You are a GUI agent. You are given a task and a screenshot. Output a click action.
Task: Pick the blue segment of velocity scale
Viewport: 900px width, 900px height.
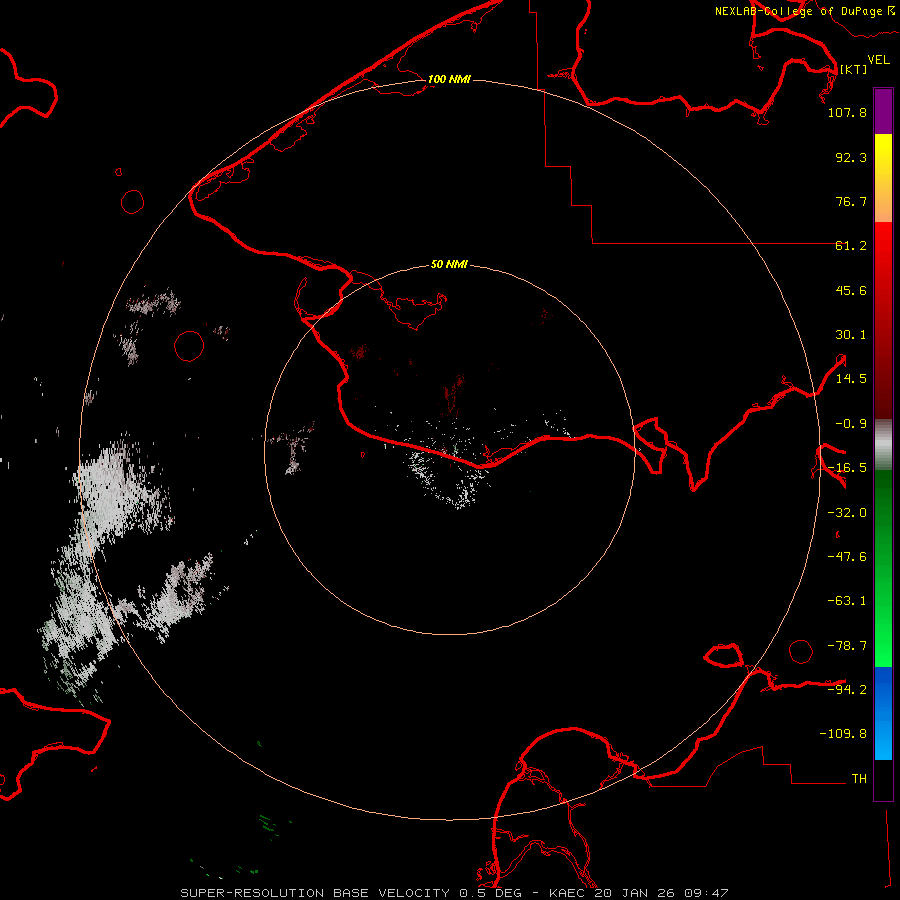(883, 713)
